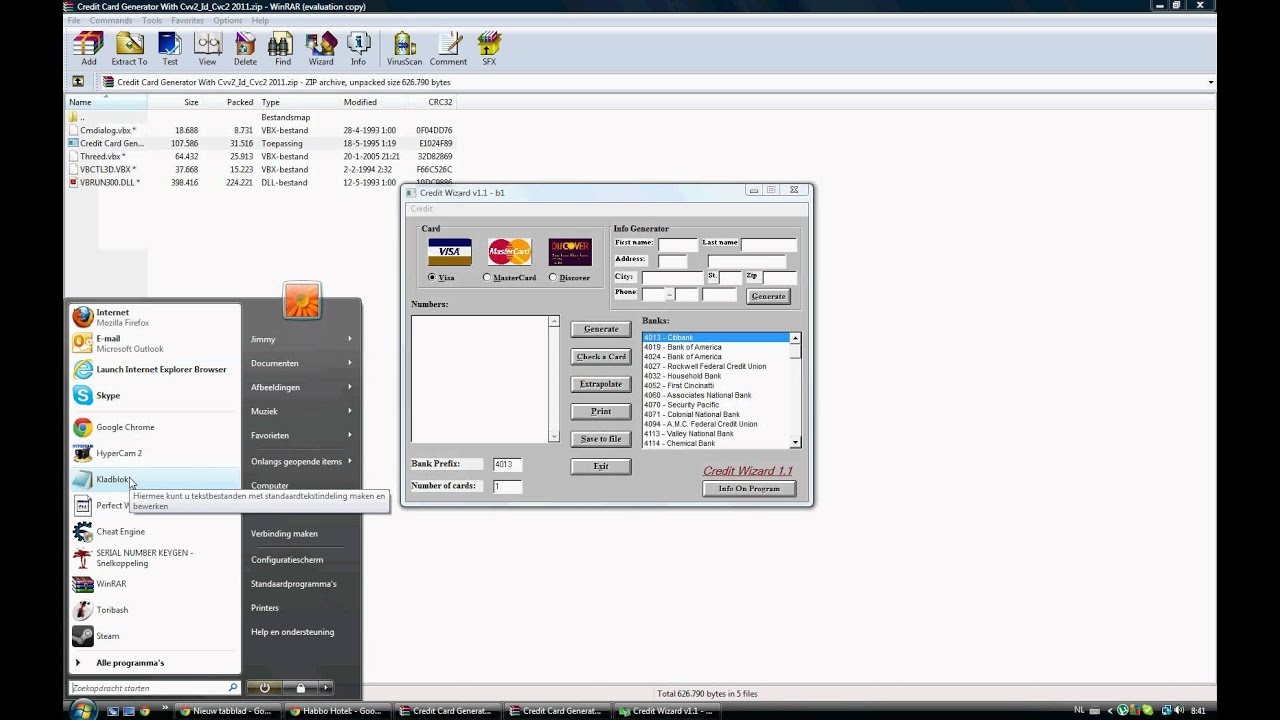Click Save to file button

point(601,439)
